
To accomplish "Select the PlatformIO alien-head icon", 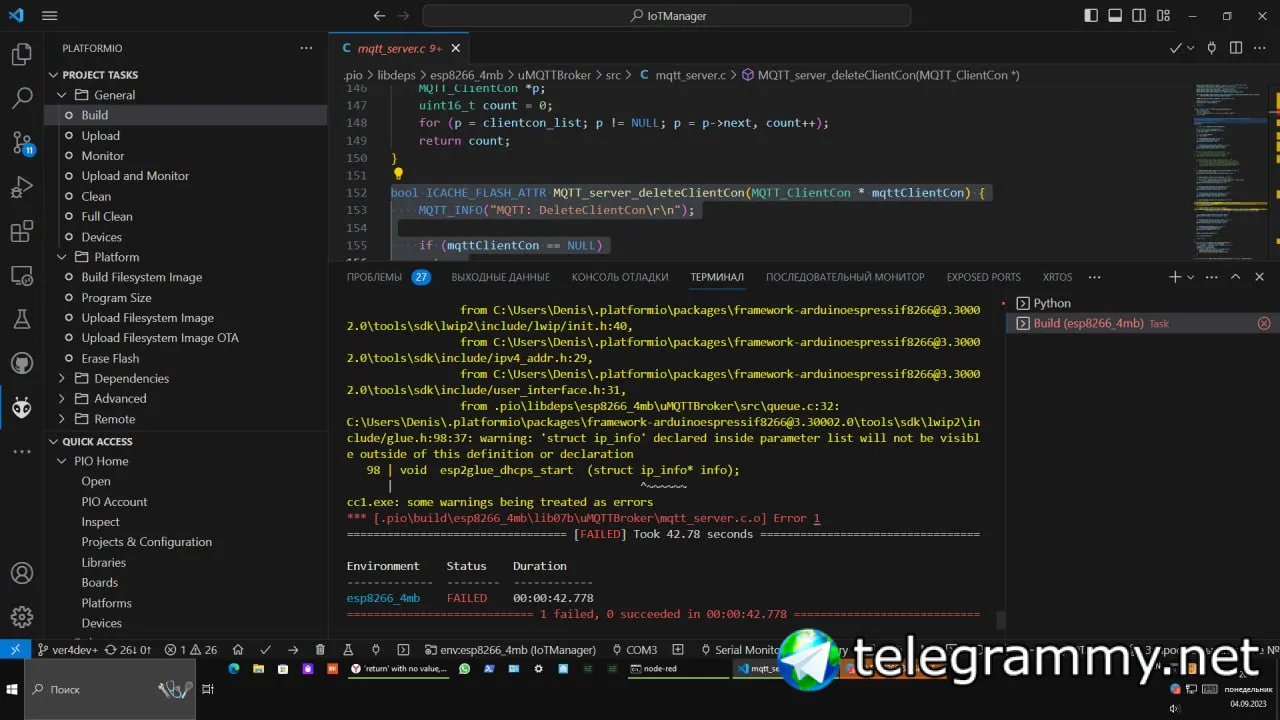I will point(22,407).
